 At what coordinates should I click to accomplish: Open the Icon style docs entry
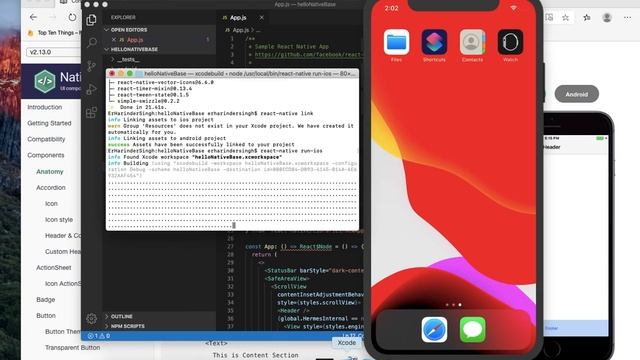[59, 220]
